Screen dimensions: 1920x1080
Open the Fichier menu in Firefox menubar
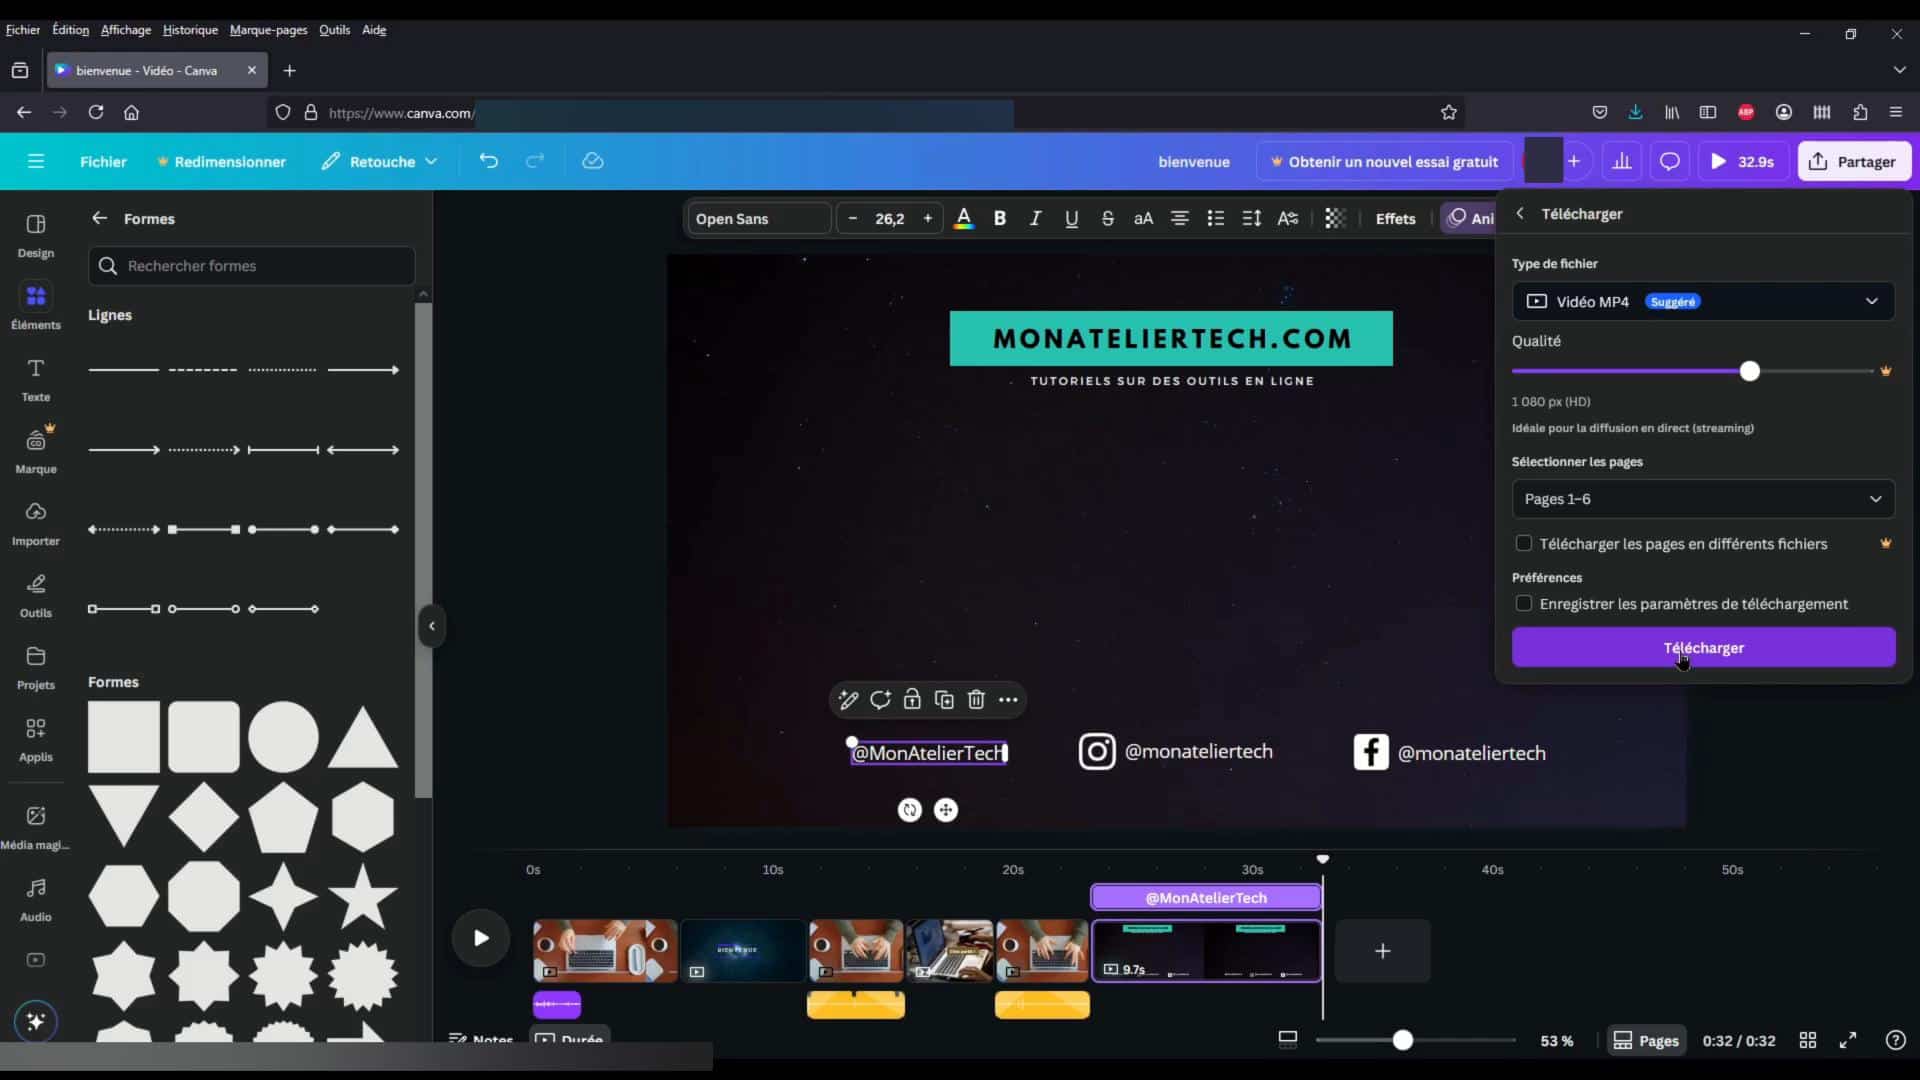pyautogui.click(x=22, y=30)
